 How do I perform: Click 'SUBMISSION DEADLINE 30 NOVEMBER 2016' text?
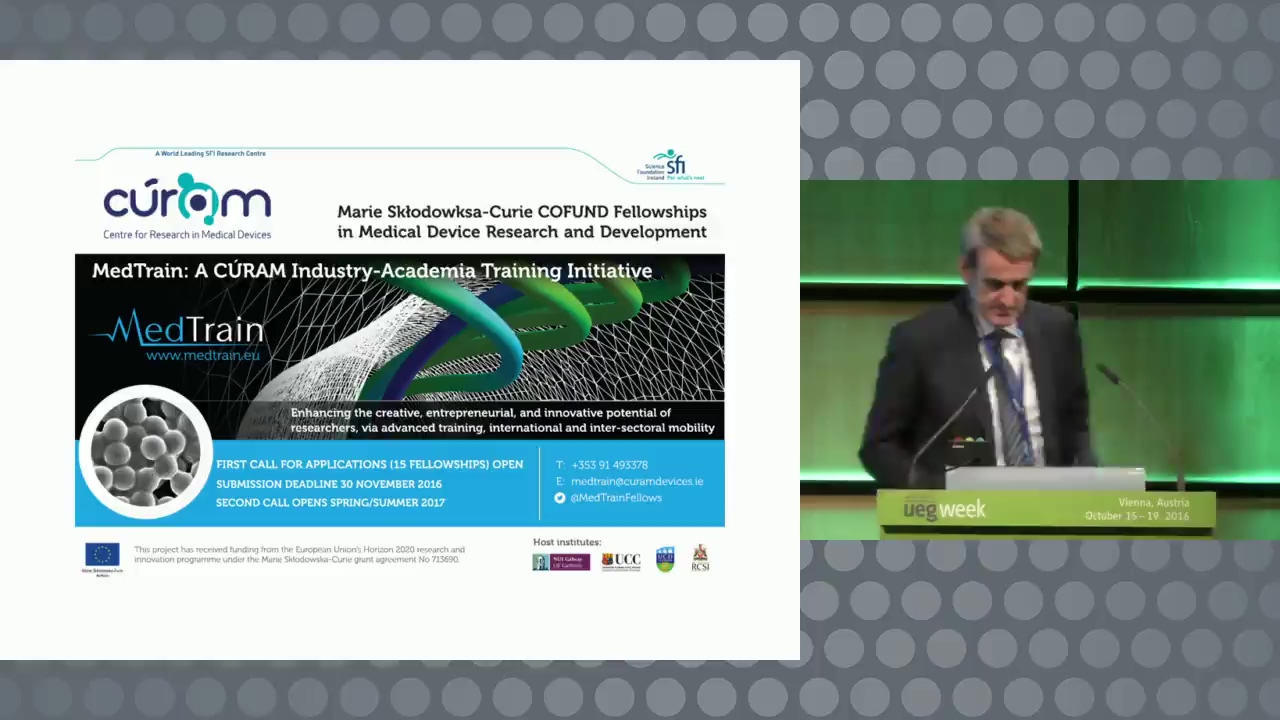[x=329, y=484]
